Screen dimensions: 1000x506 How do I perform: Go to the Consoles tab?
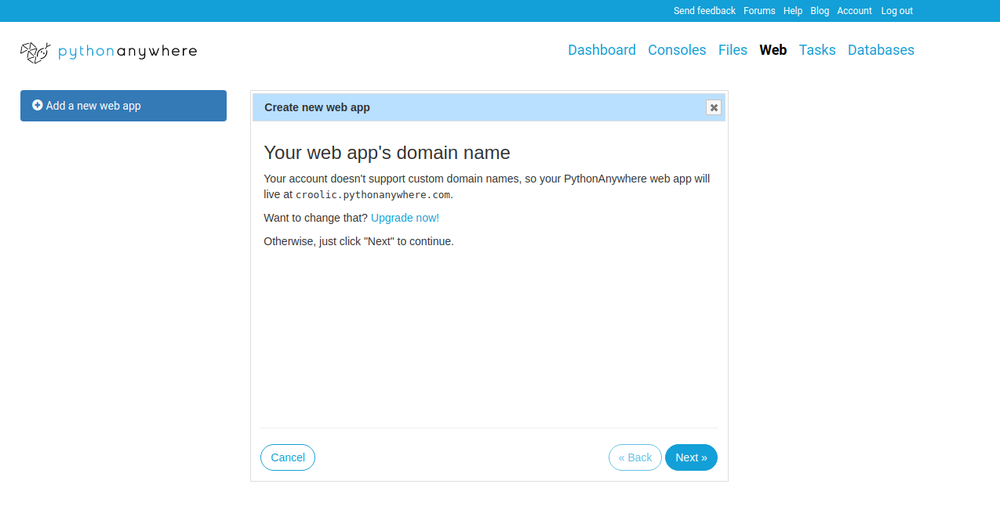[x=677, y=50]
